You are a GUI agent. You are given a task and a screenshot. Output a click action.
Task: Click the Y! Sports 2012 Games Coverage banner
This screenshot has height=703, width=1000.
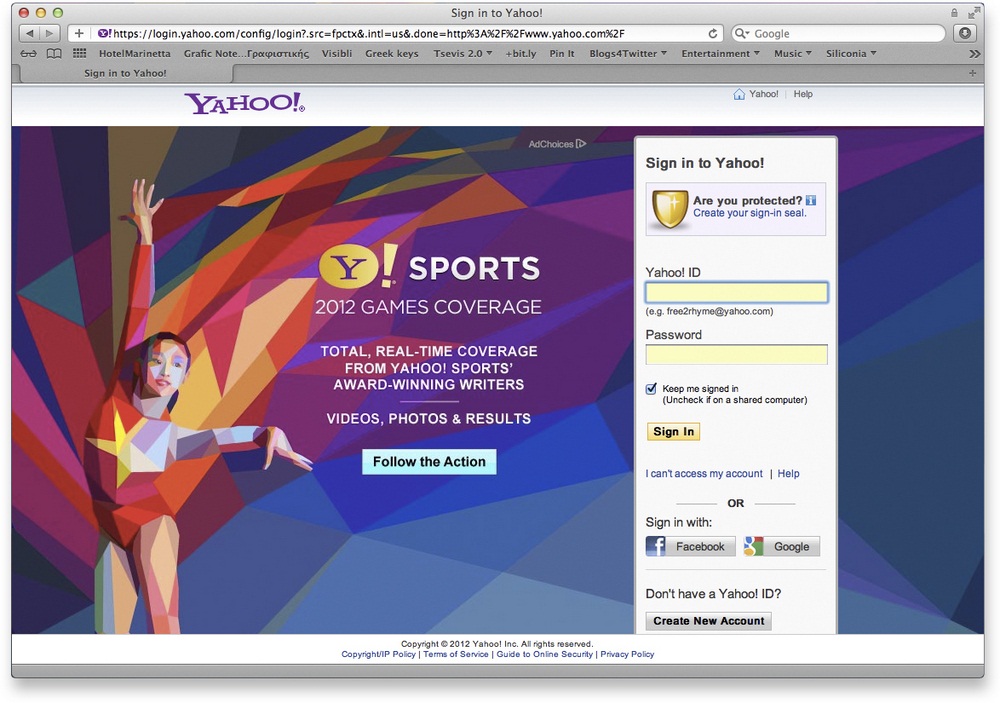point(429,279)
